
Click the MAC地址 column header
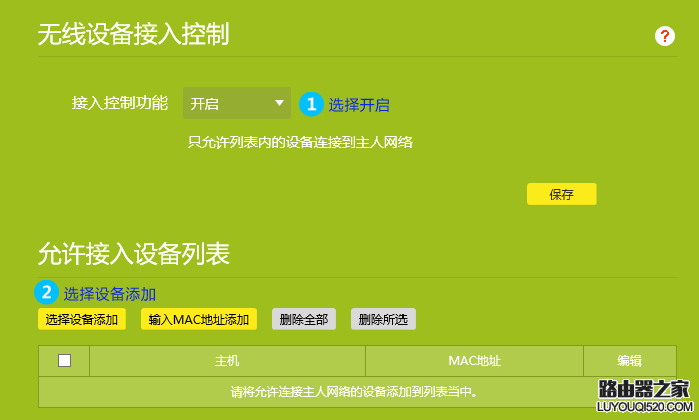click(x=474, y=361)
